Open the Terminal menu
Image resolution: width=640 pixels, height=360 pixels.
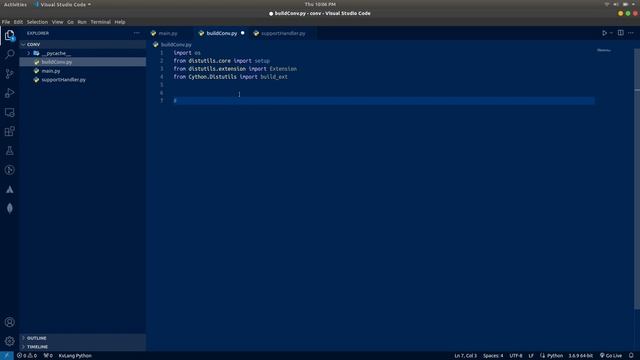100,22
